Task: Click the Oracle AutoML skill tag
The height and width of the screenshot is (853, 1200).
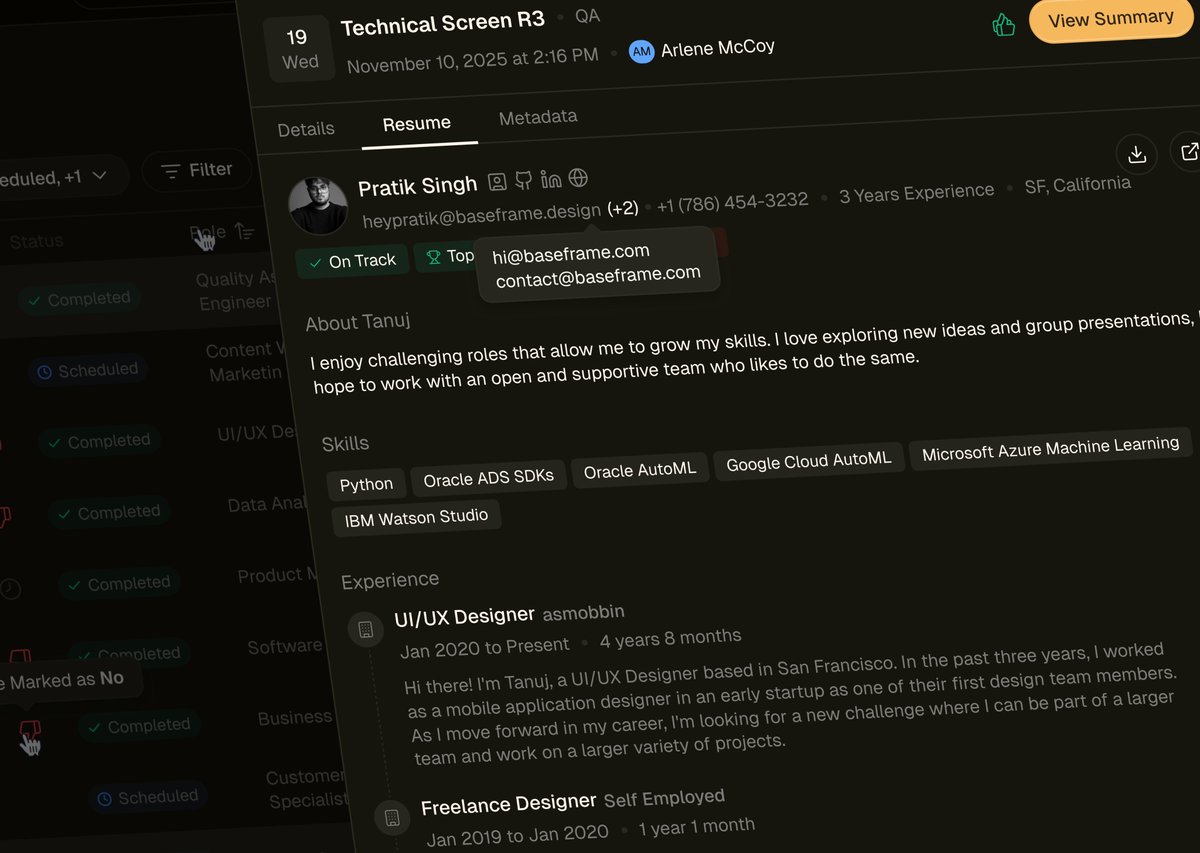Action: coord(640,471)
